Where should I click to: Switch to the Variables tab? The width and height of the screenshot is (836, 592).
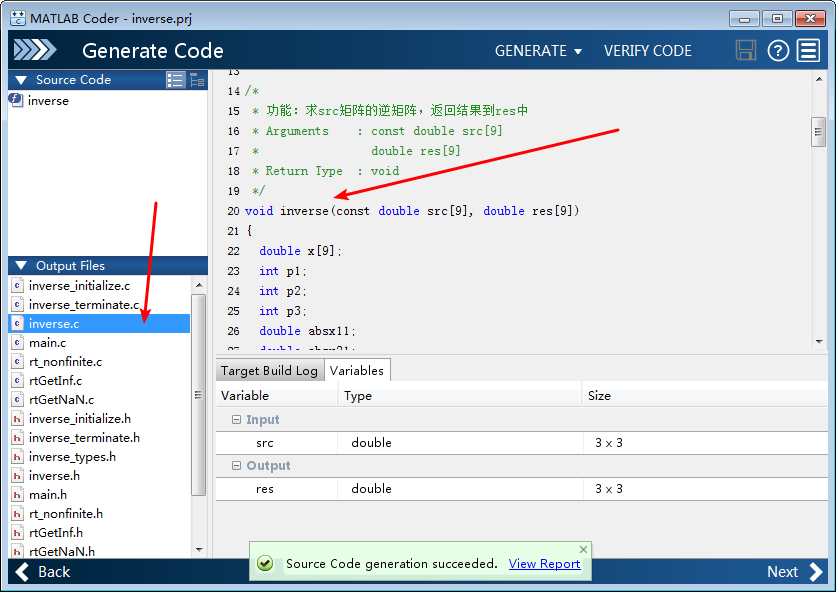coord(357,370)
